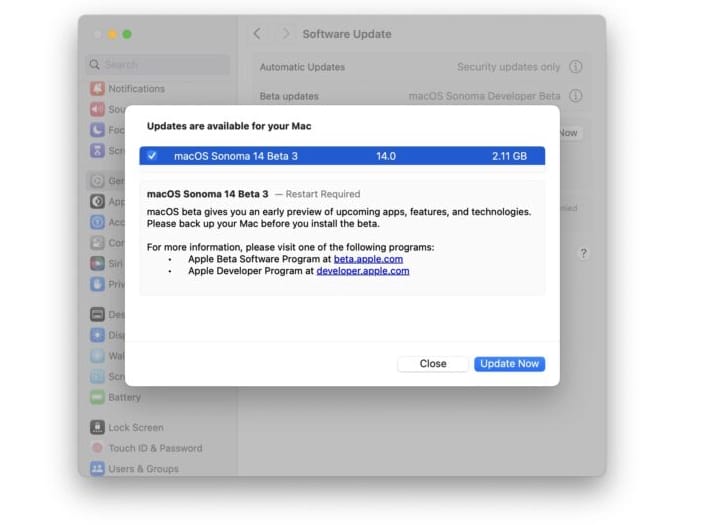
Task: Click the Appearance icon in sidebar
Action: click(x=97, y=201)
